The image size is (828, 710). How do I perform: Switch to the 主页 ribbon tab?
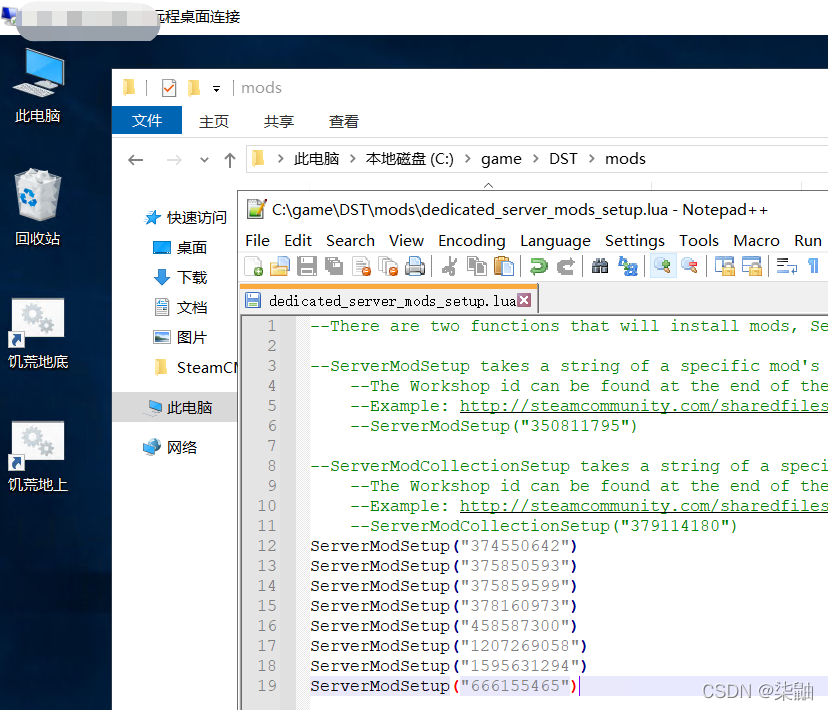pos(214,121)
